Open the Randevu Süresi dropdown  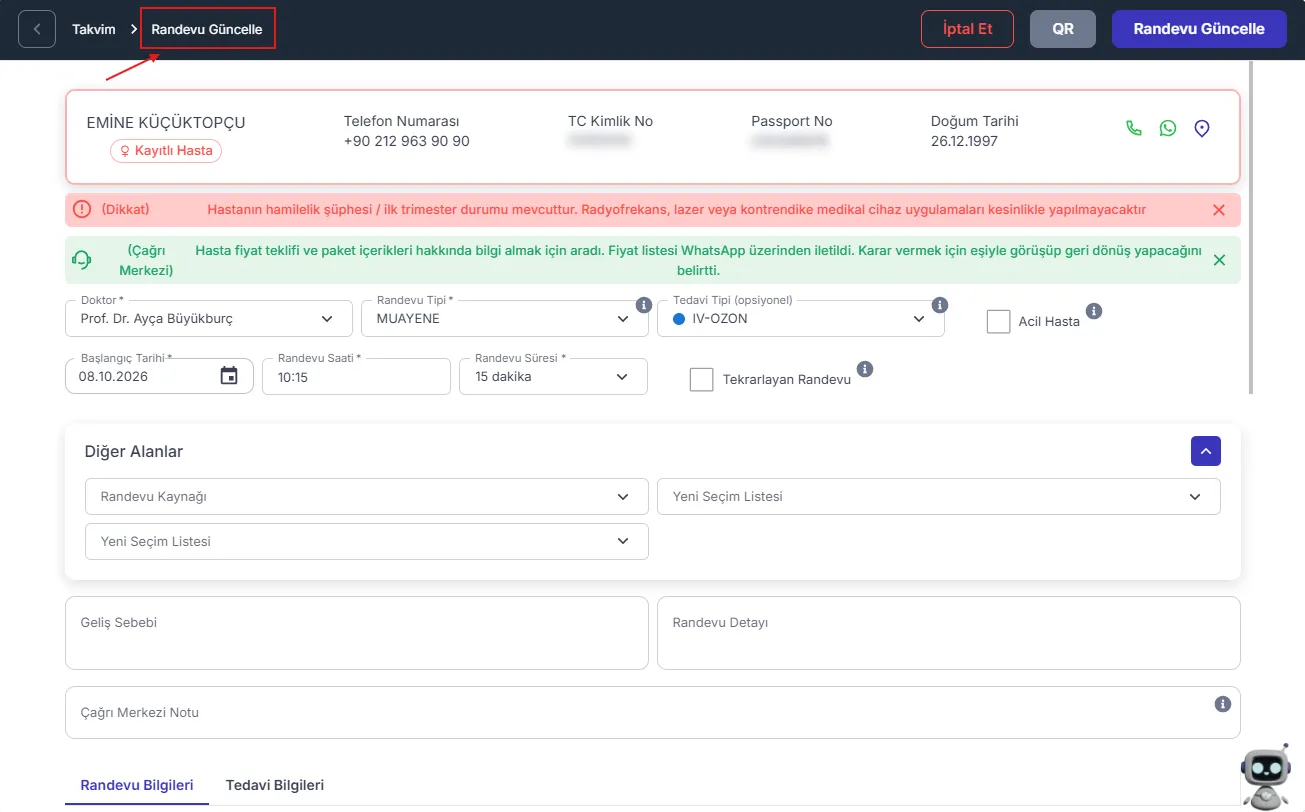point(553,376)
